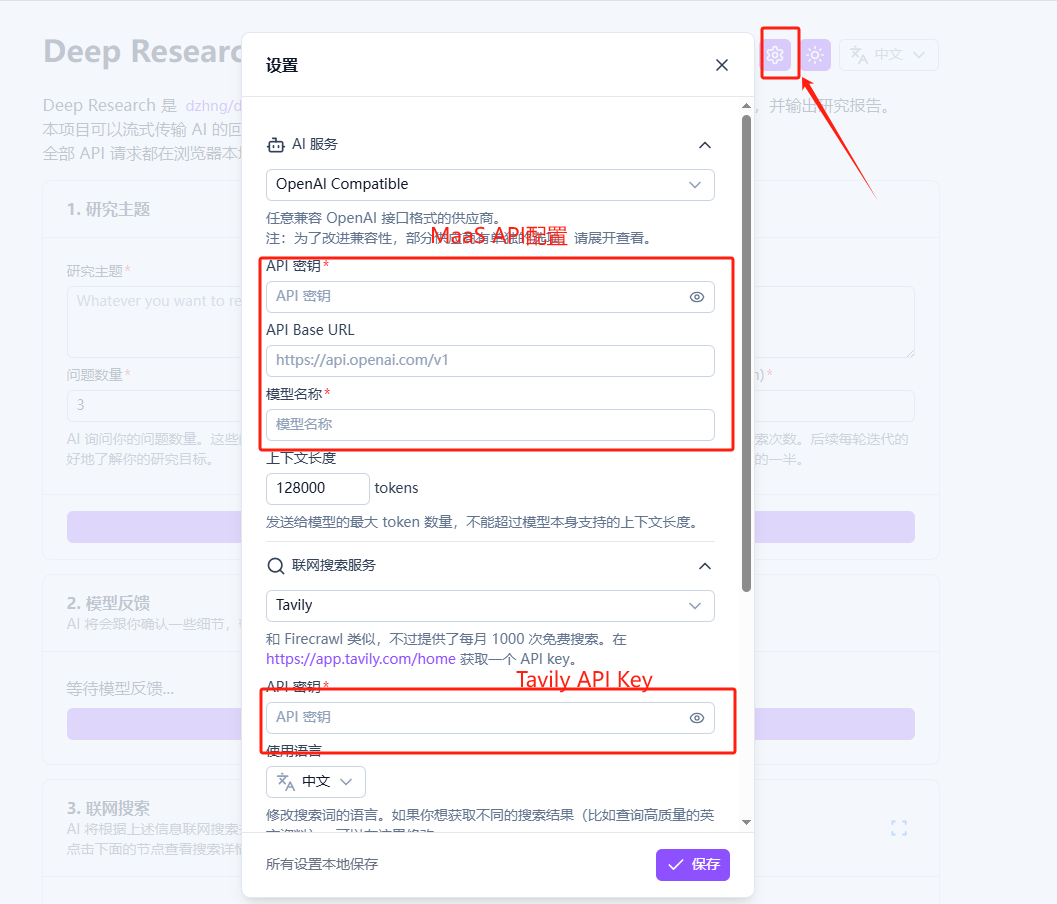
Task: Click the 等待模型反馈... text
Action: tap(120, 688)
